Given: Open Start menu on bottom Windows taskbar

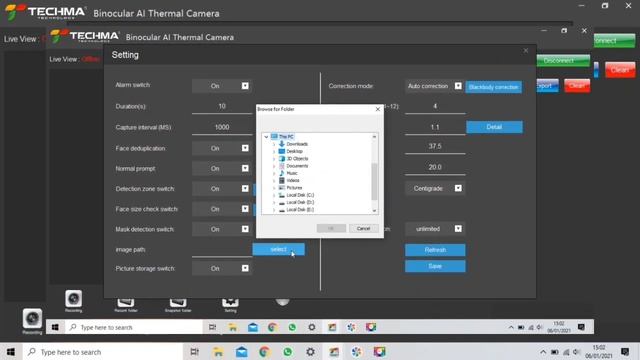Looking at the screenshot, I should [11, 352].
